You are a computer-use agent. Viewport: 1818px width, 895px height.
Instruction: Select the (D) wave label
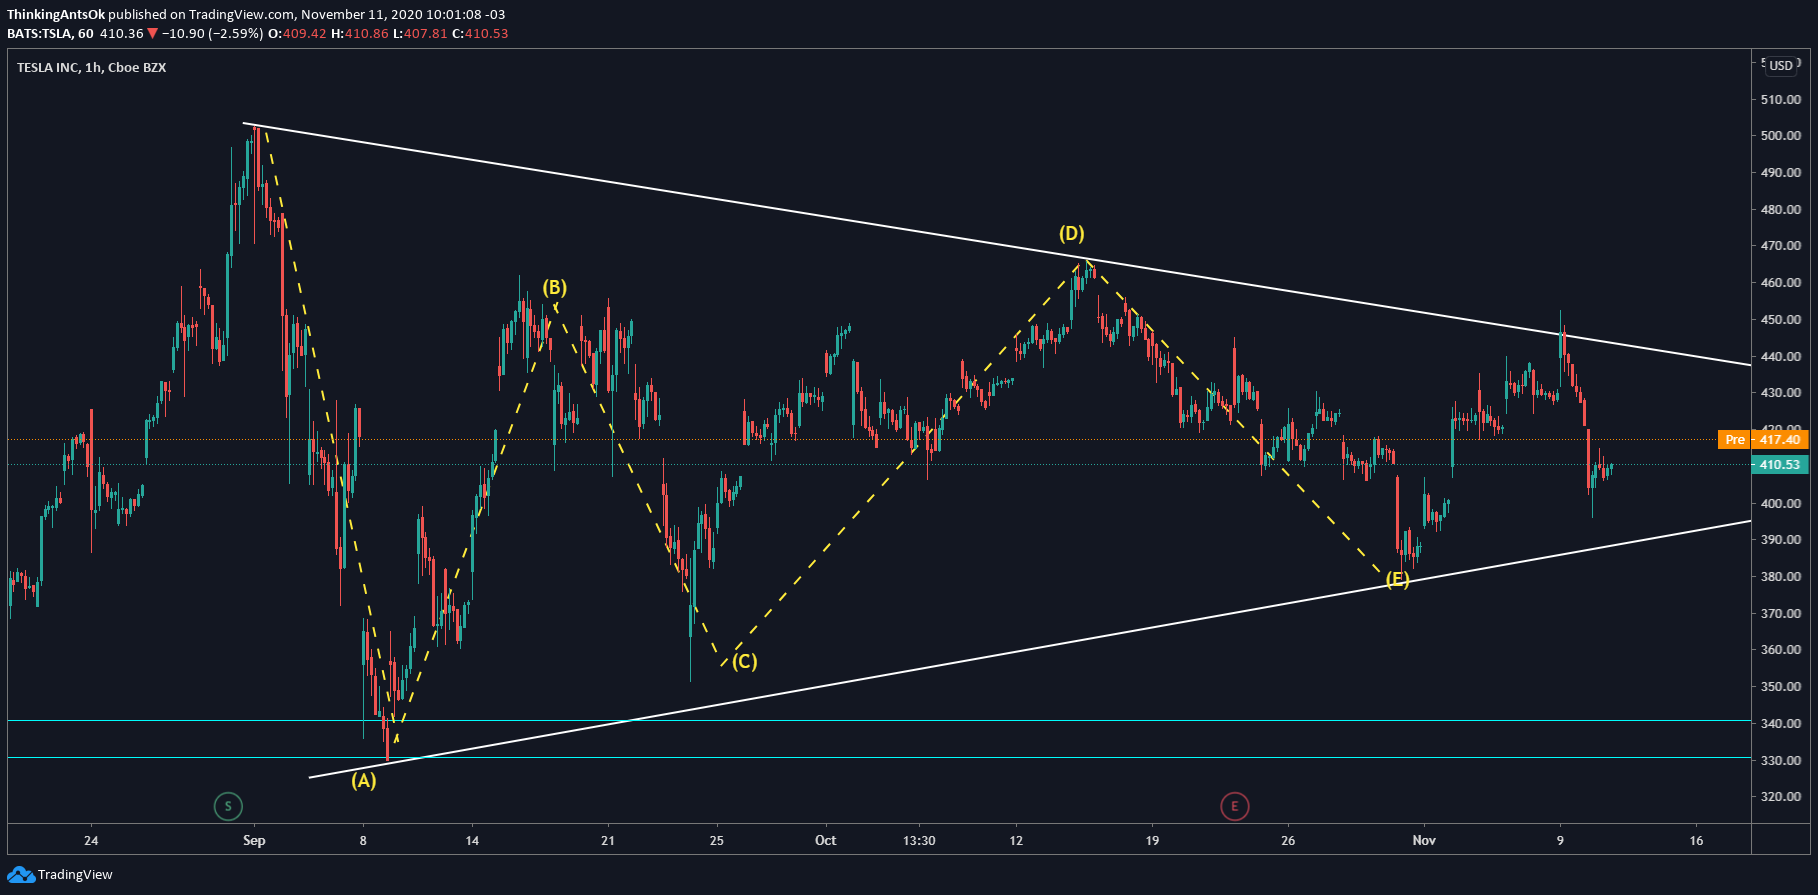coord(1072,234)
